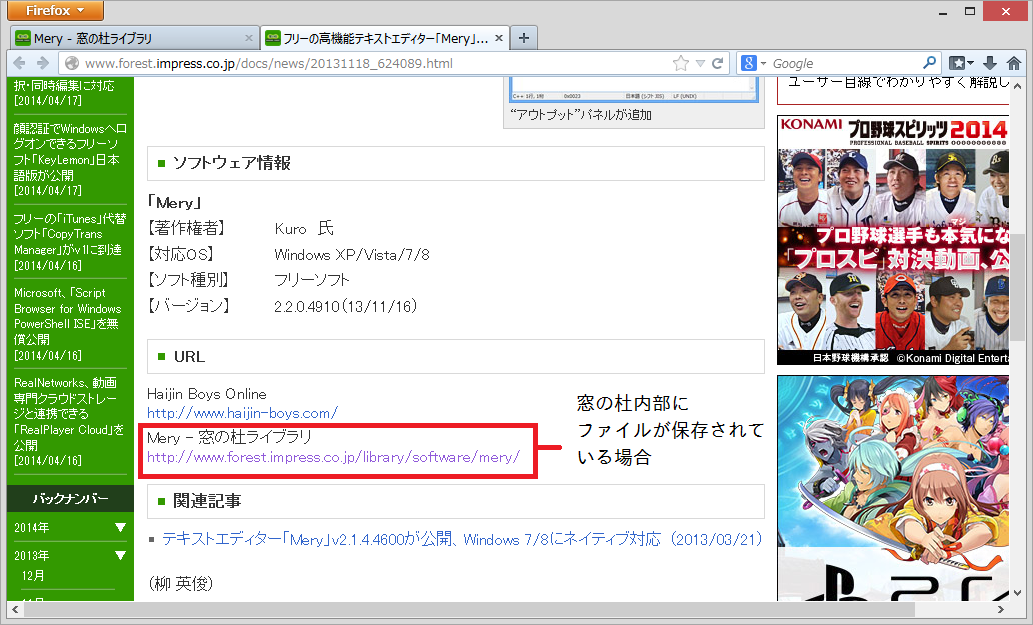Click the 'バックナンバー' sidebar heading

70,499
